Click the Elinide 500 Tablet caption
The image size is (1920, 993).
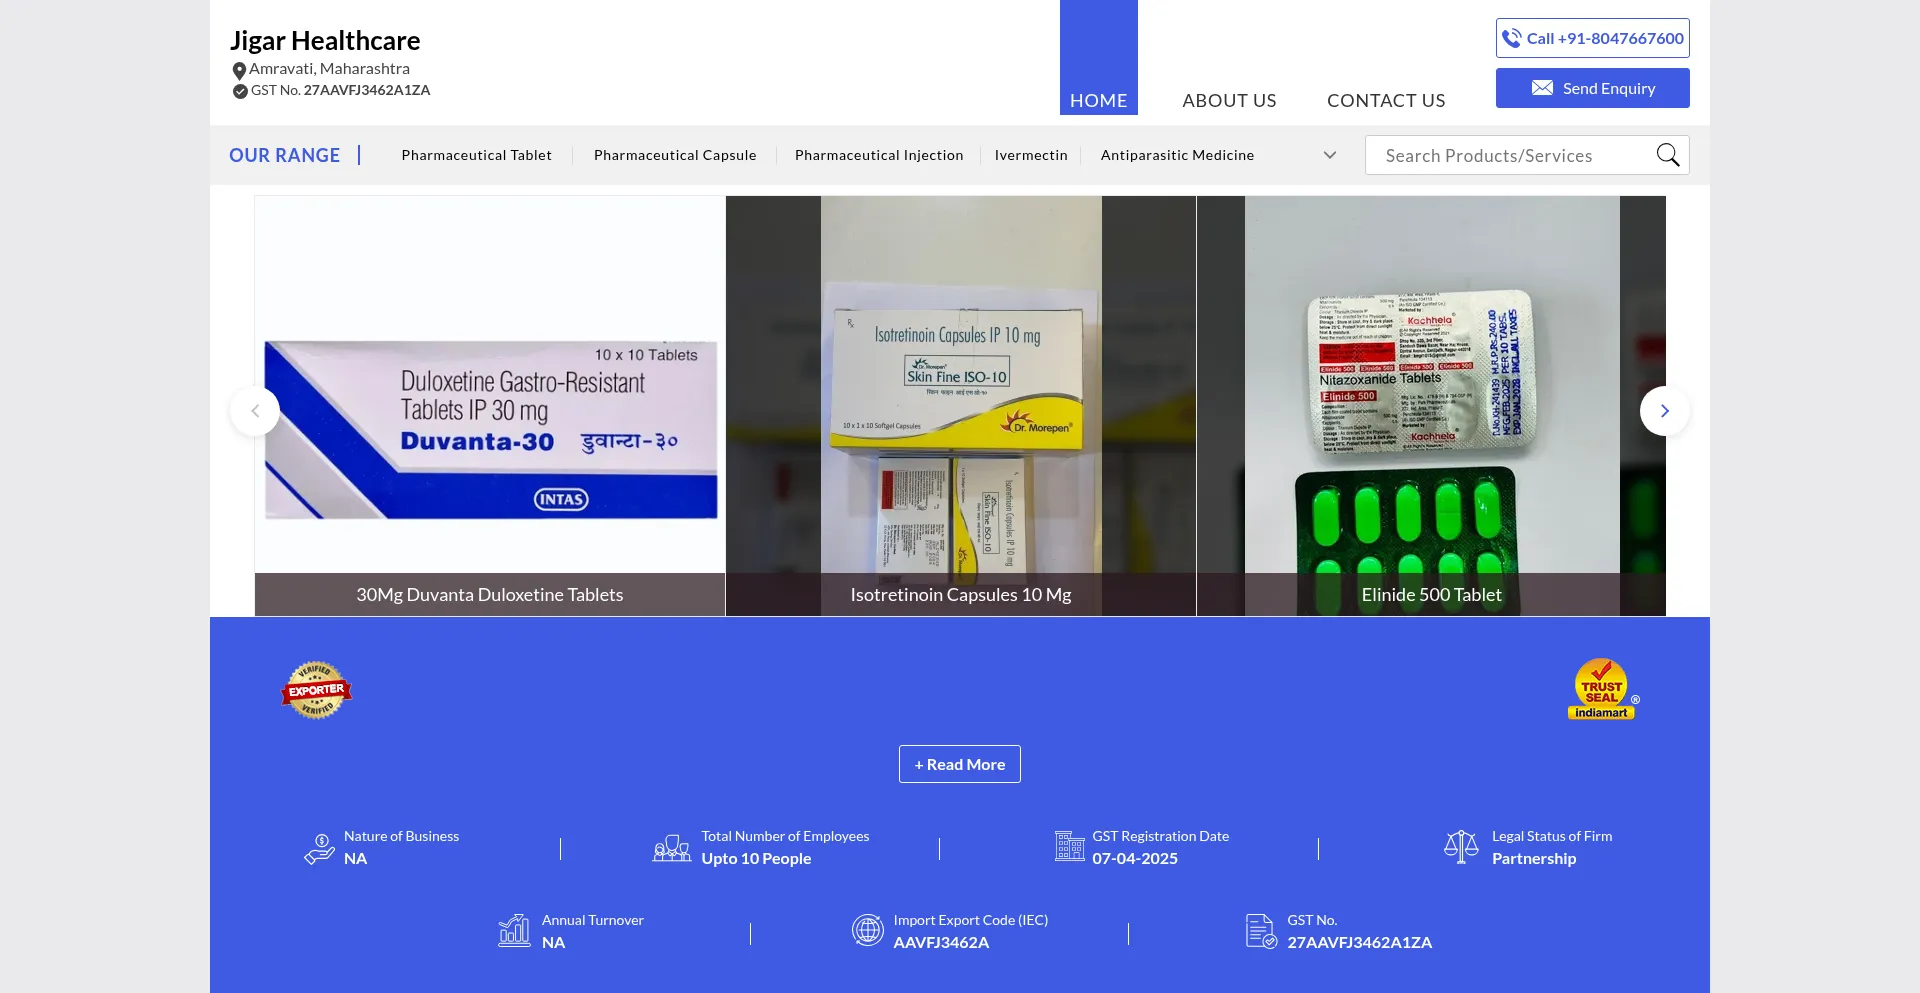point(1432,594)
